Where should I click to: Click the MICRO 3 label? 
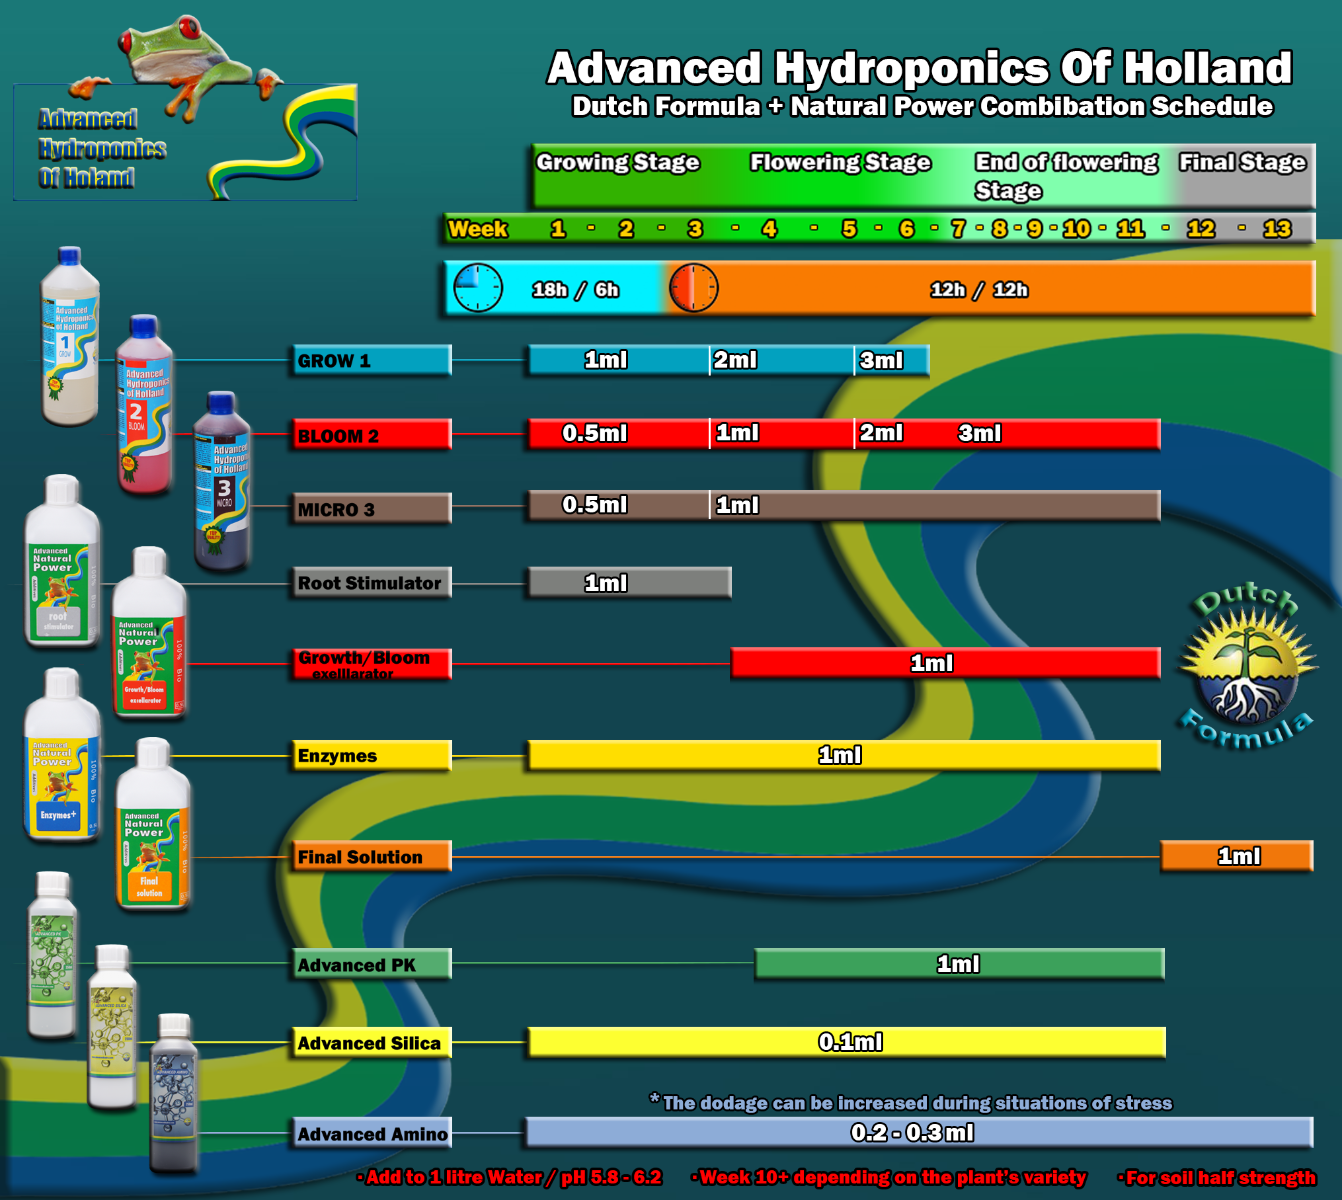[371, 509]
